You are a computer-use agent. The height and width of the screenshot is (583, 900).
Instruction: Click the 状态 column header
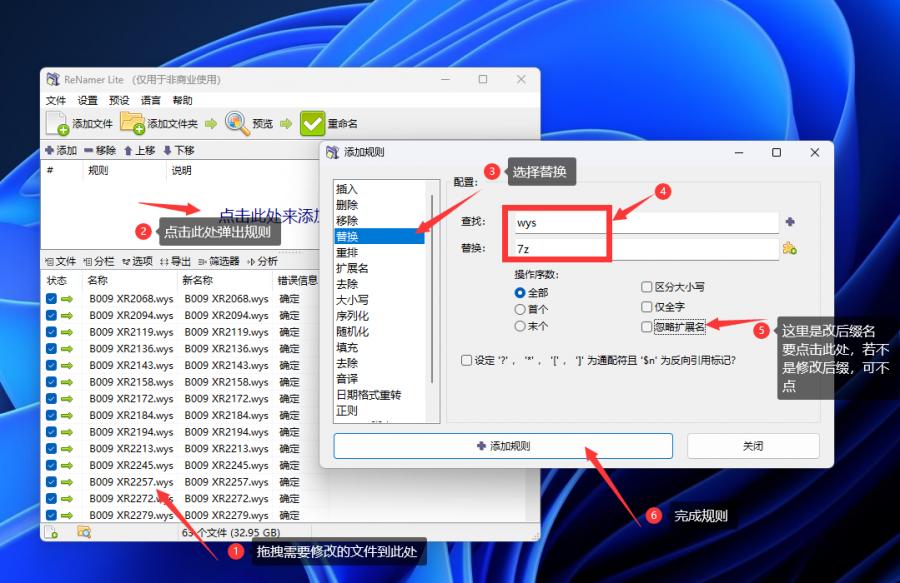coord(57,280)
